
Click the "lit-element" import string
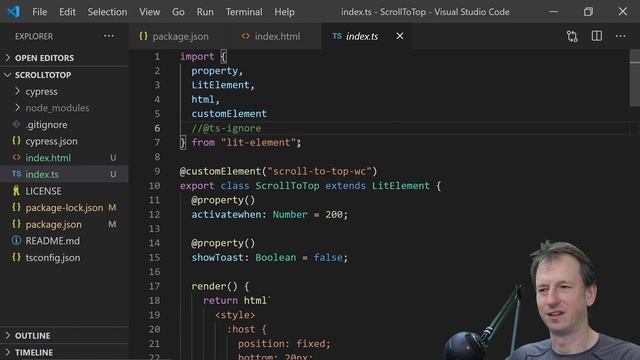pyautogui.click(x=258, y=142)
